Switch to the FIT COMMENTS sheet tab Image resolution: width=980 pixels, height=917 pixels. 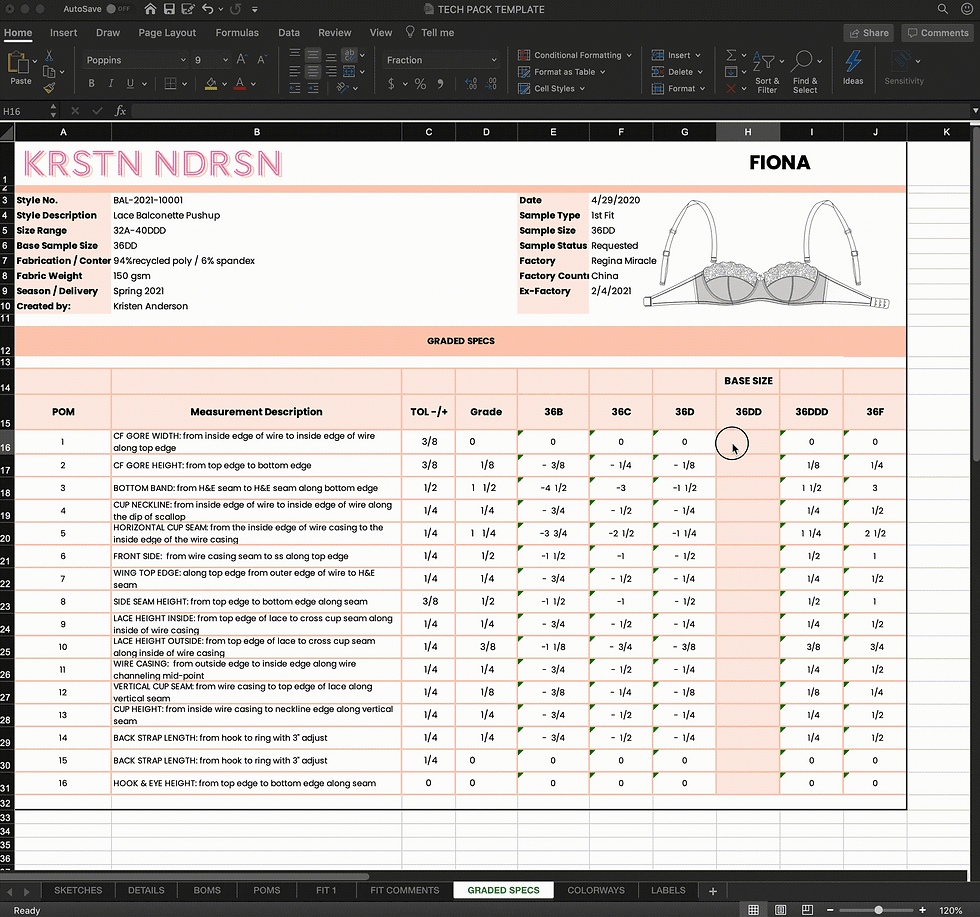pyautogui.click(x=404, y=890)
